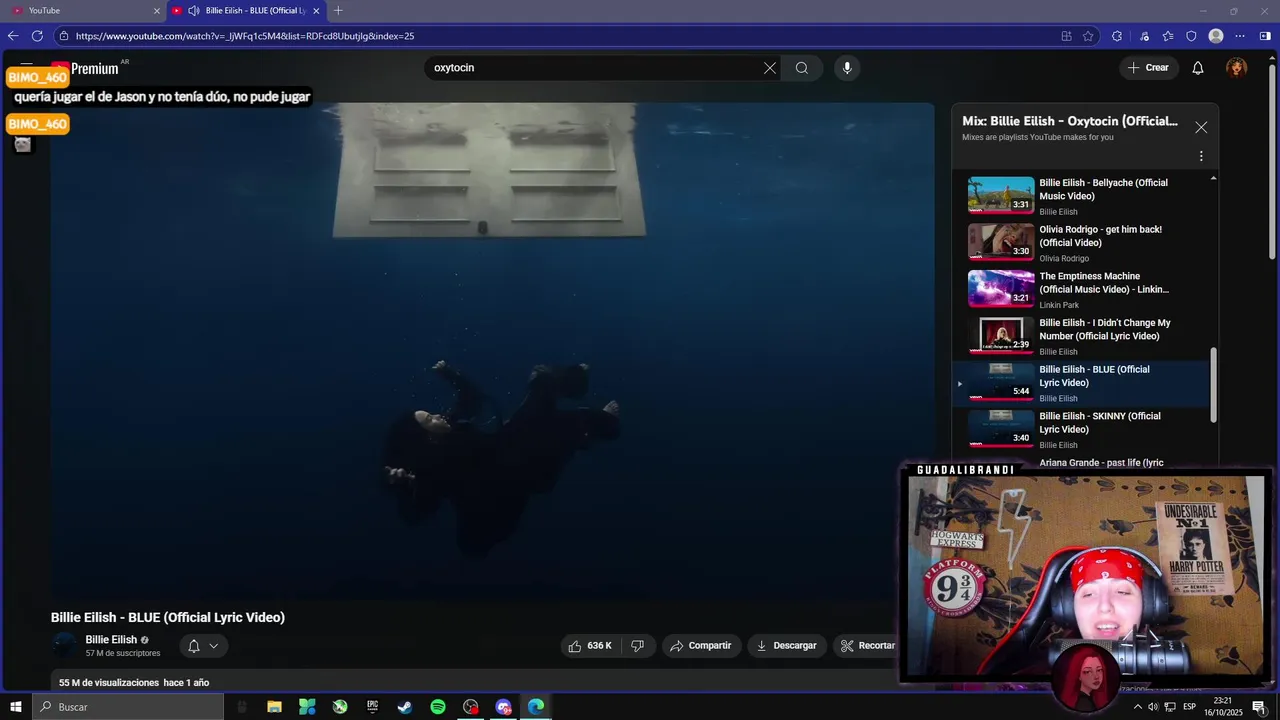Open system volume control
The height and width of the screenshot is (720, 1280).
click(1153, 707)
